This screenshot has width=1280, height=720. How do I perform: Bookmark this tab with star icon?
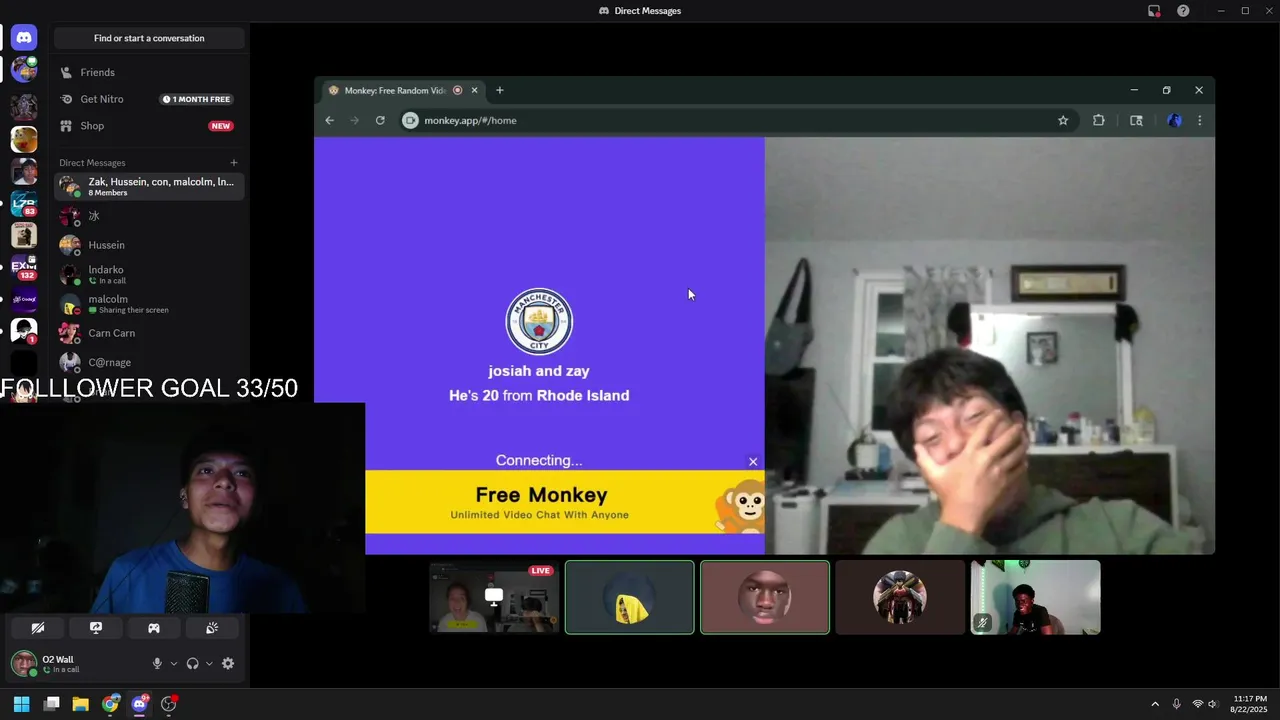1063,120
